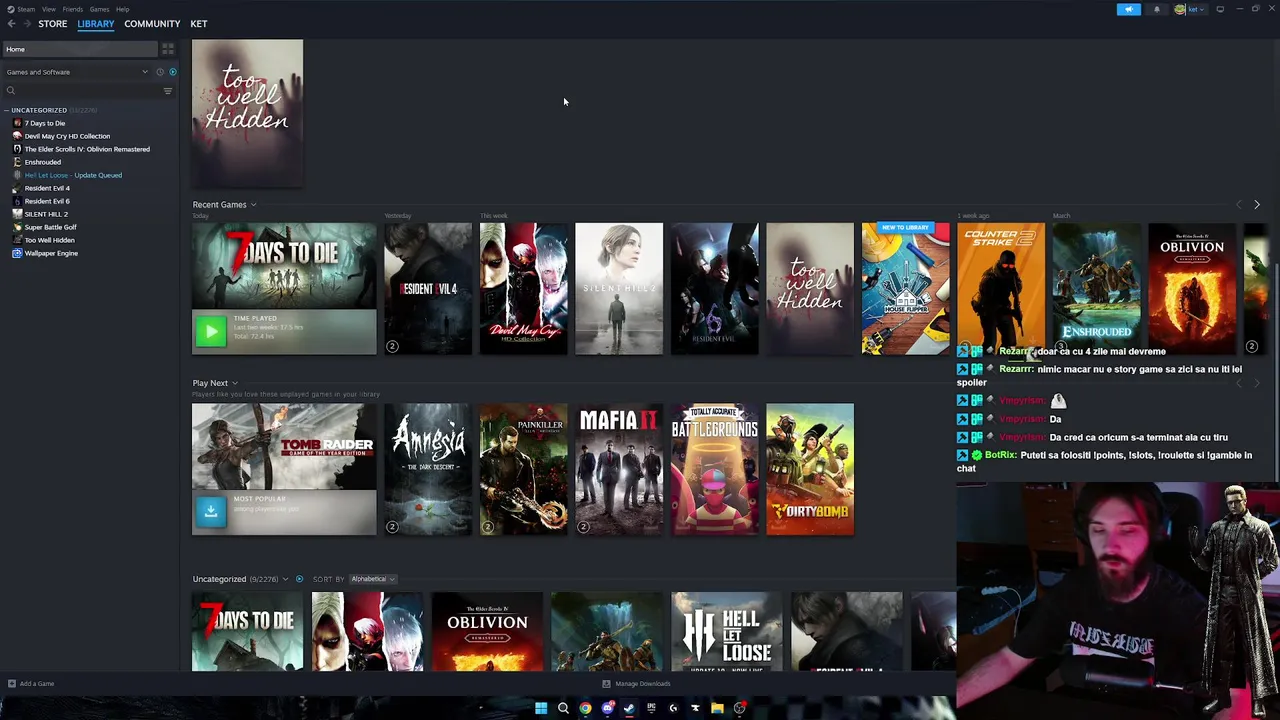Open Hell Let Loose cover in Uncategorized shelf

(727, 632)
